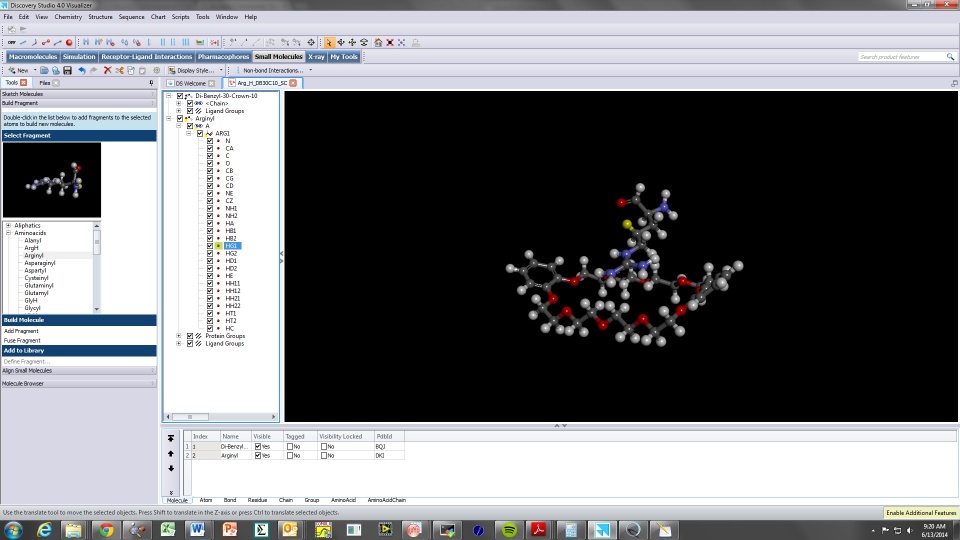
Task: Switch to the Macromolecules tool tab
Action: tap(32, 56)
